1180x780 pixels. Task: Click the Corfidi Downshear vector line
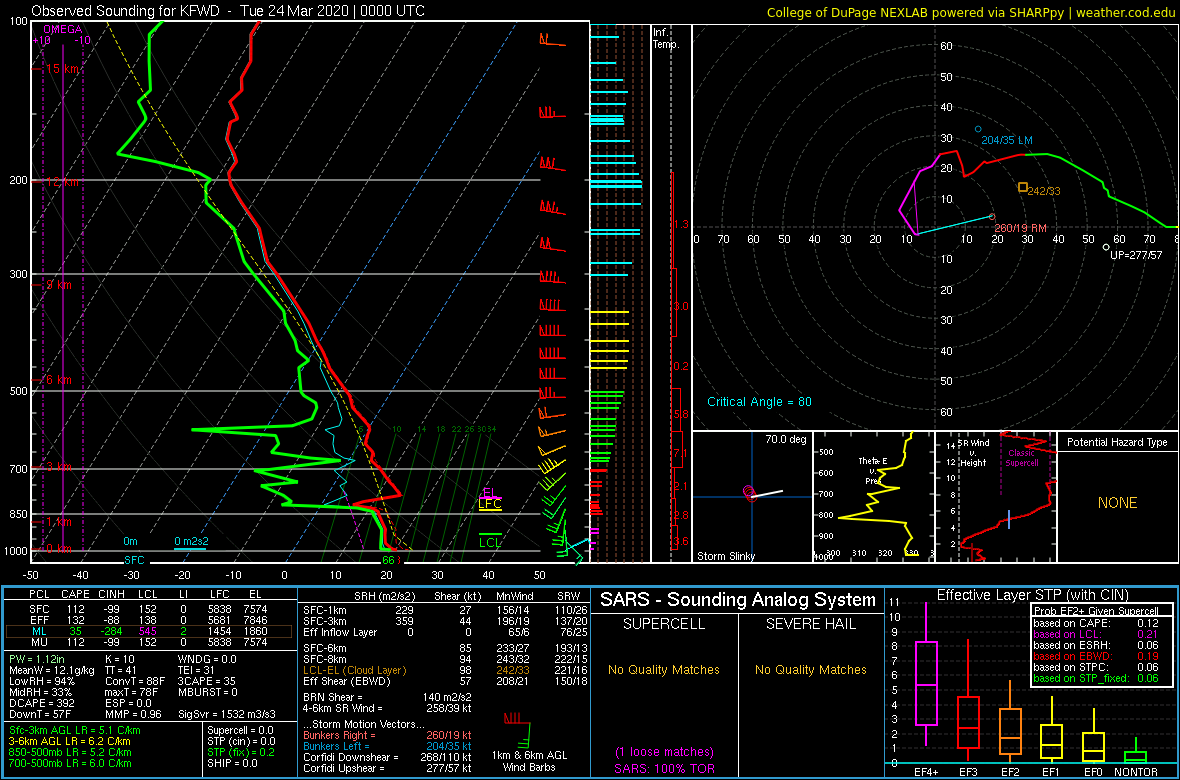[388, 757]
